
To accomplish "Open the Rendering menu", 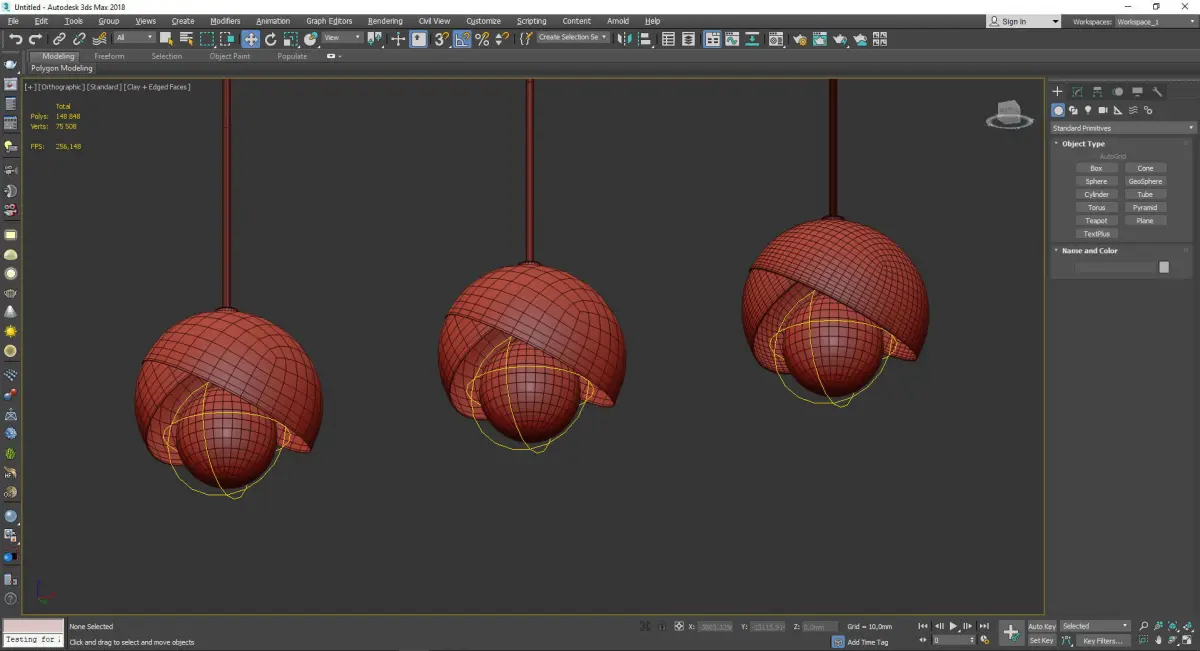I will click(x=385, y=21).
